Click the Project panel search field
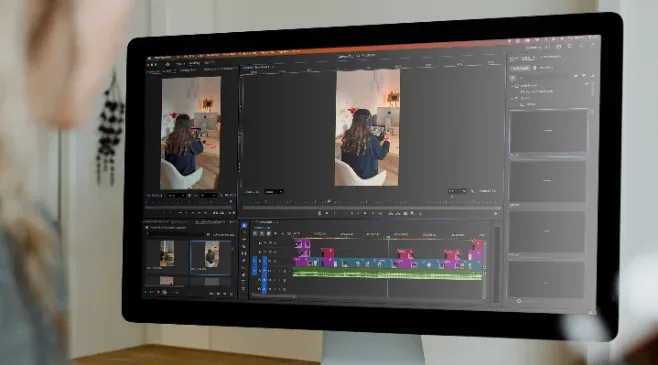658x365 pixels. (176, 234)
